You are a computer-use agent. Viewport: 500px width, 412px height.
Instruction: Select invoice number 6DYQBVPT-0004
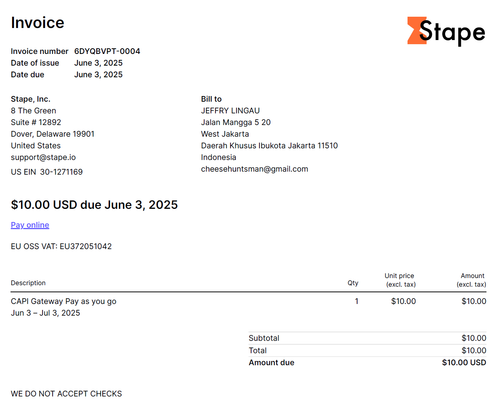click(x=107, y=51)
